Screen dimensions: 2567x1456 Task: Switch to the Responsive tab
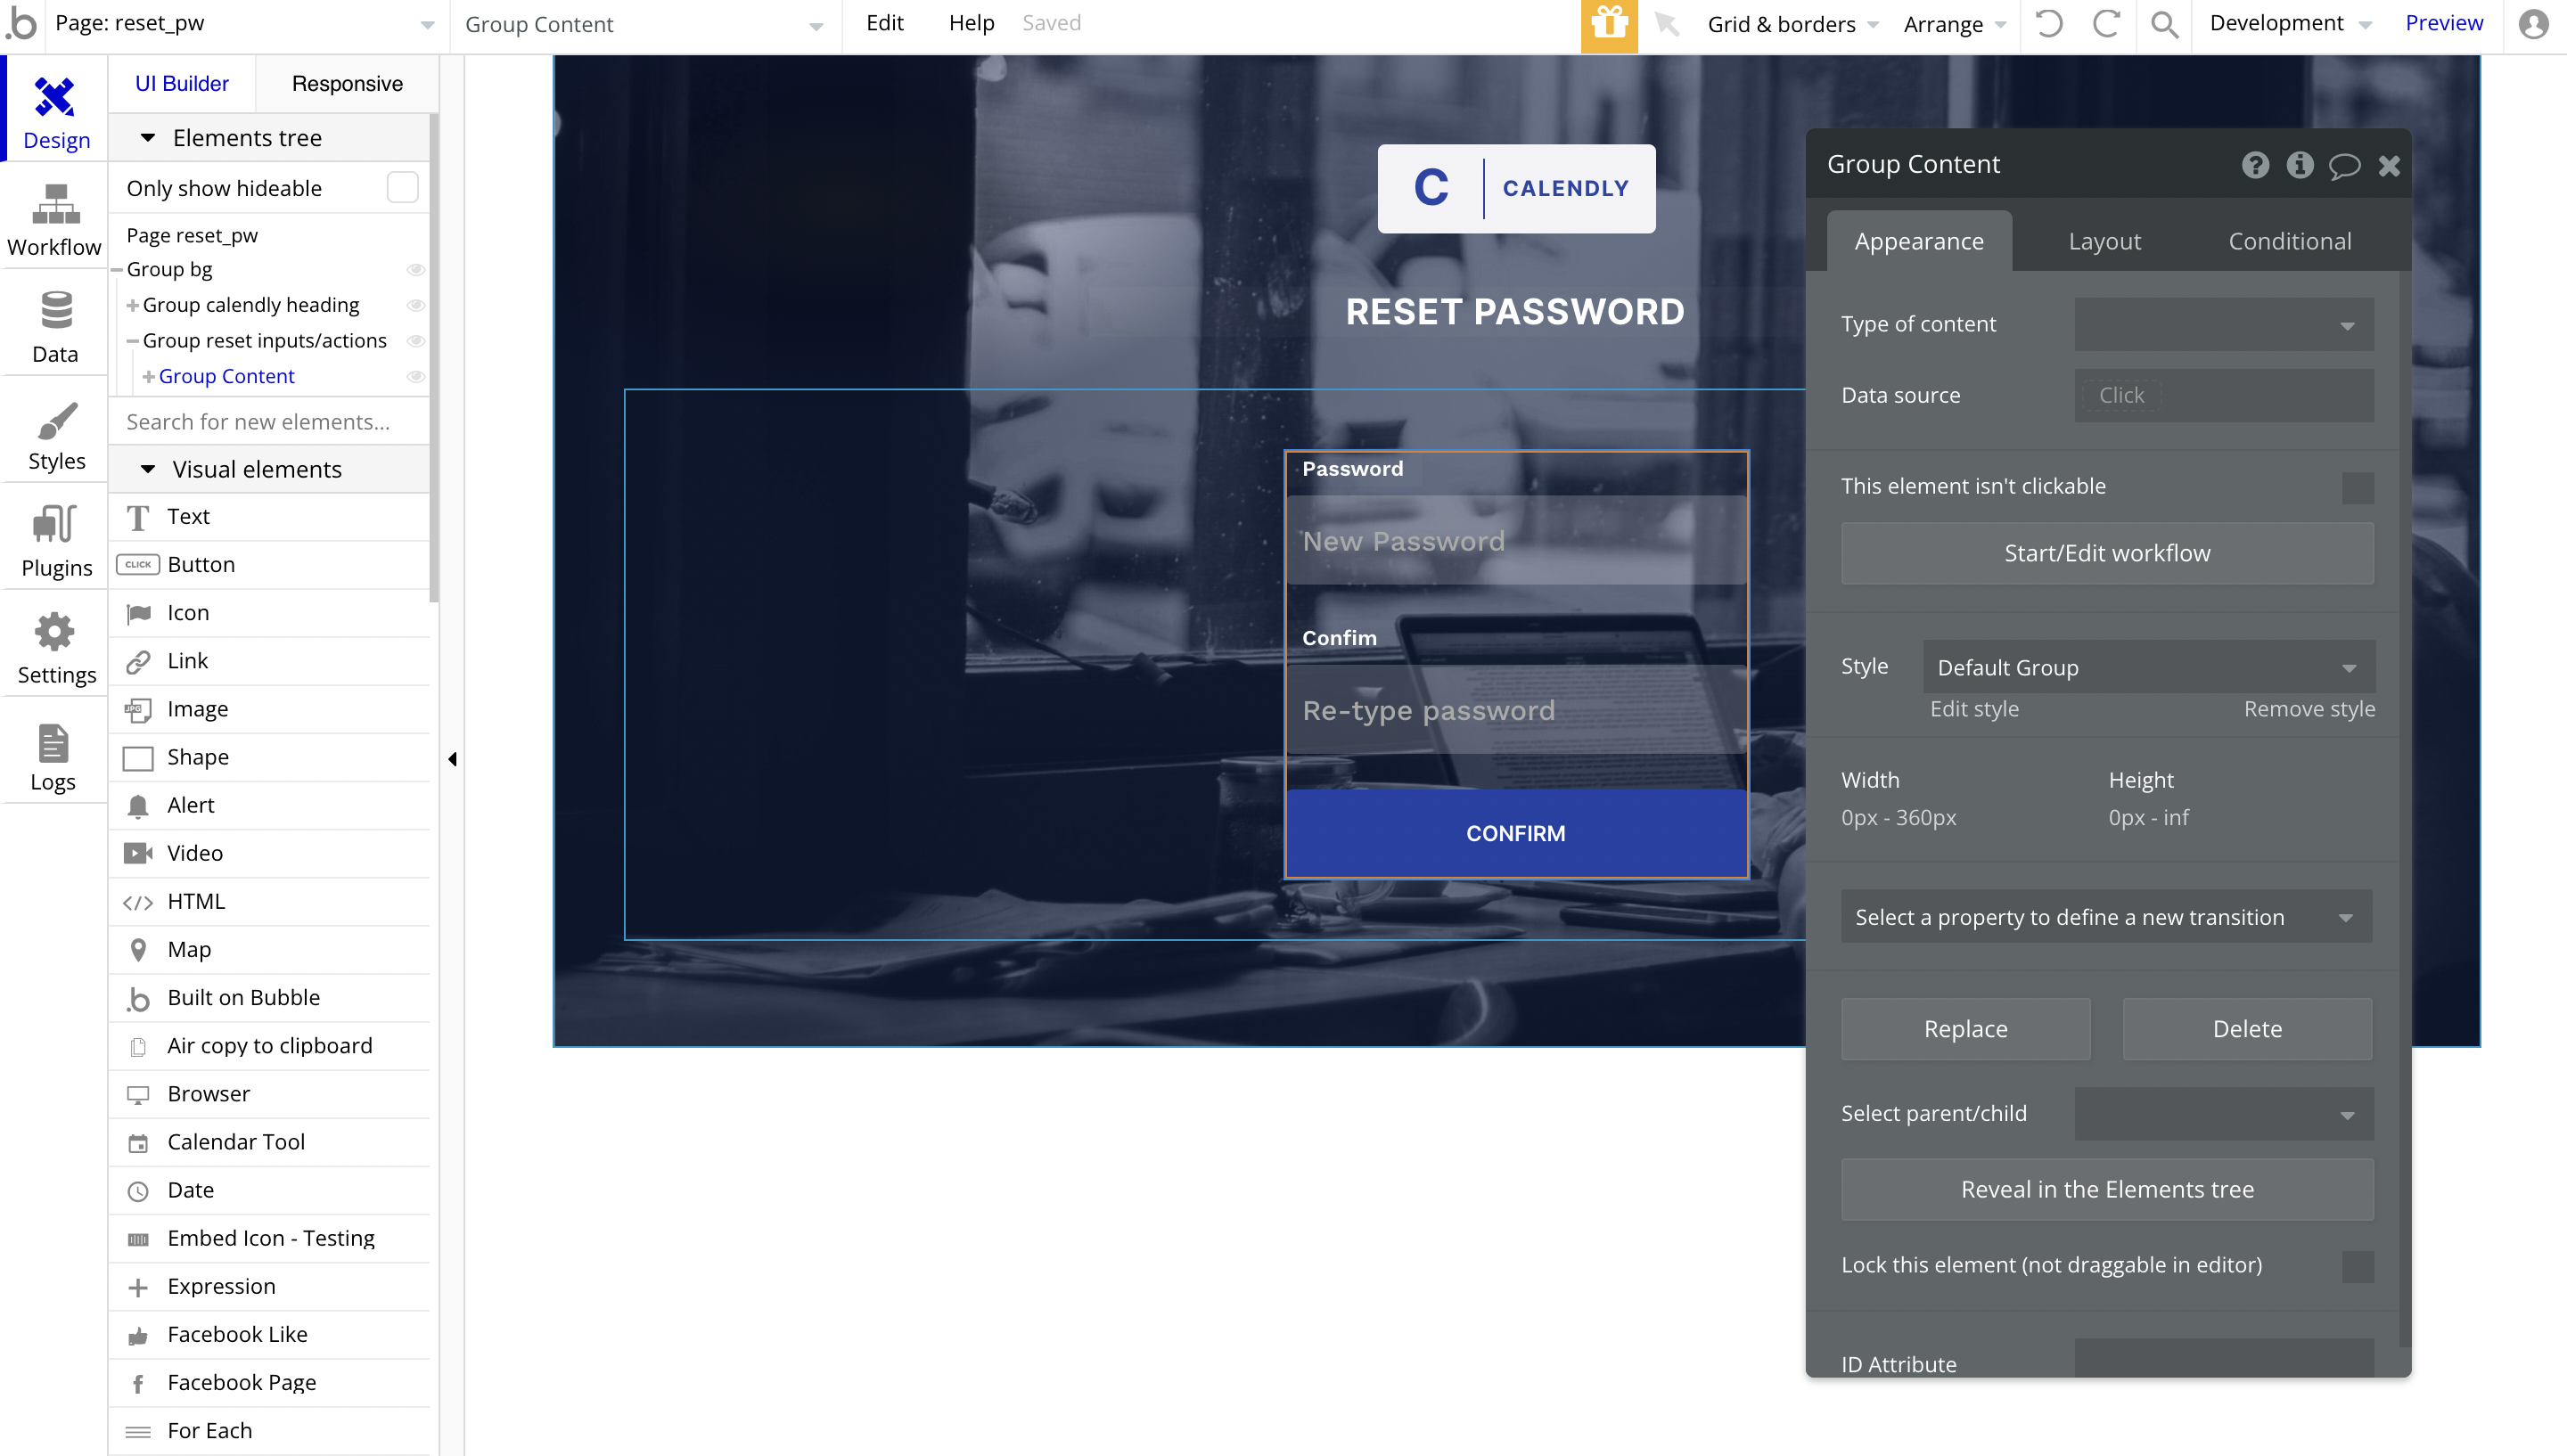[347, 84]
